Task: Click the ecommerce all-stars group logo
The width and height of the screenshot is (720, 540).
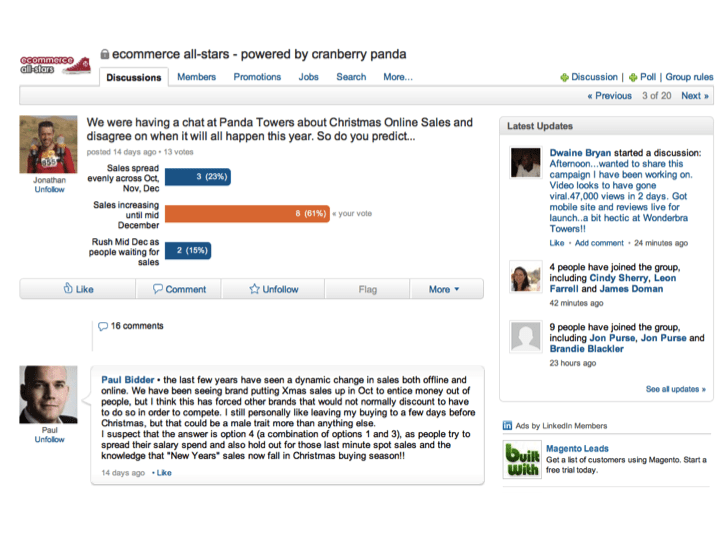Action: (55, 64)
